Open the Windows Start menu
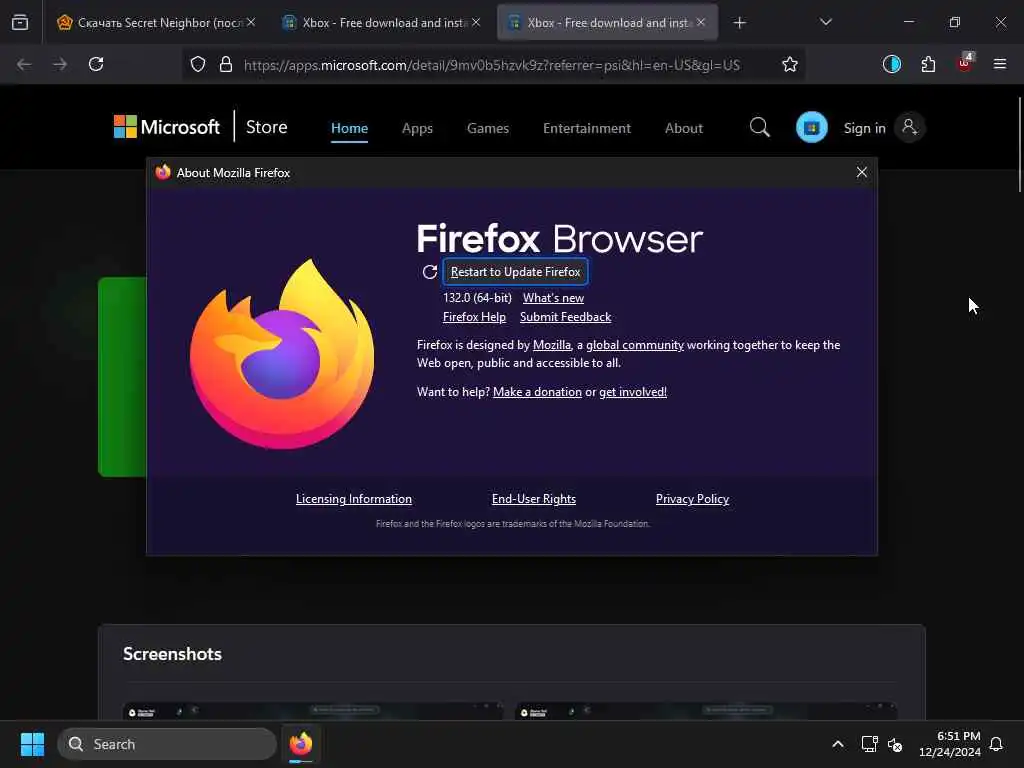This screenshot has height=768, width=1024. coord(32,744)
